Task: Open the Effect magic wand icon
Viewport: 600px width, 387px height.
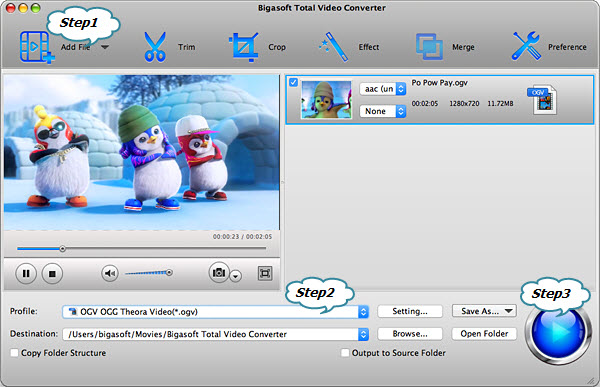Action: pos(333,47)
